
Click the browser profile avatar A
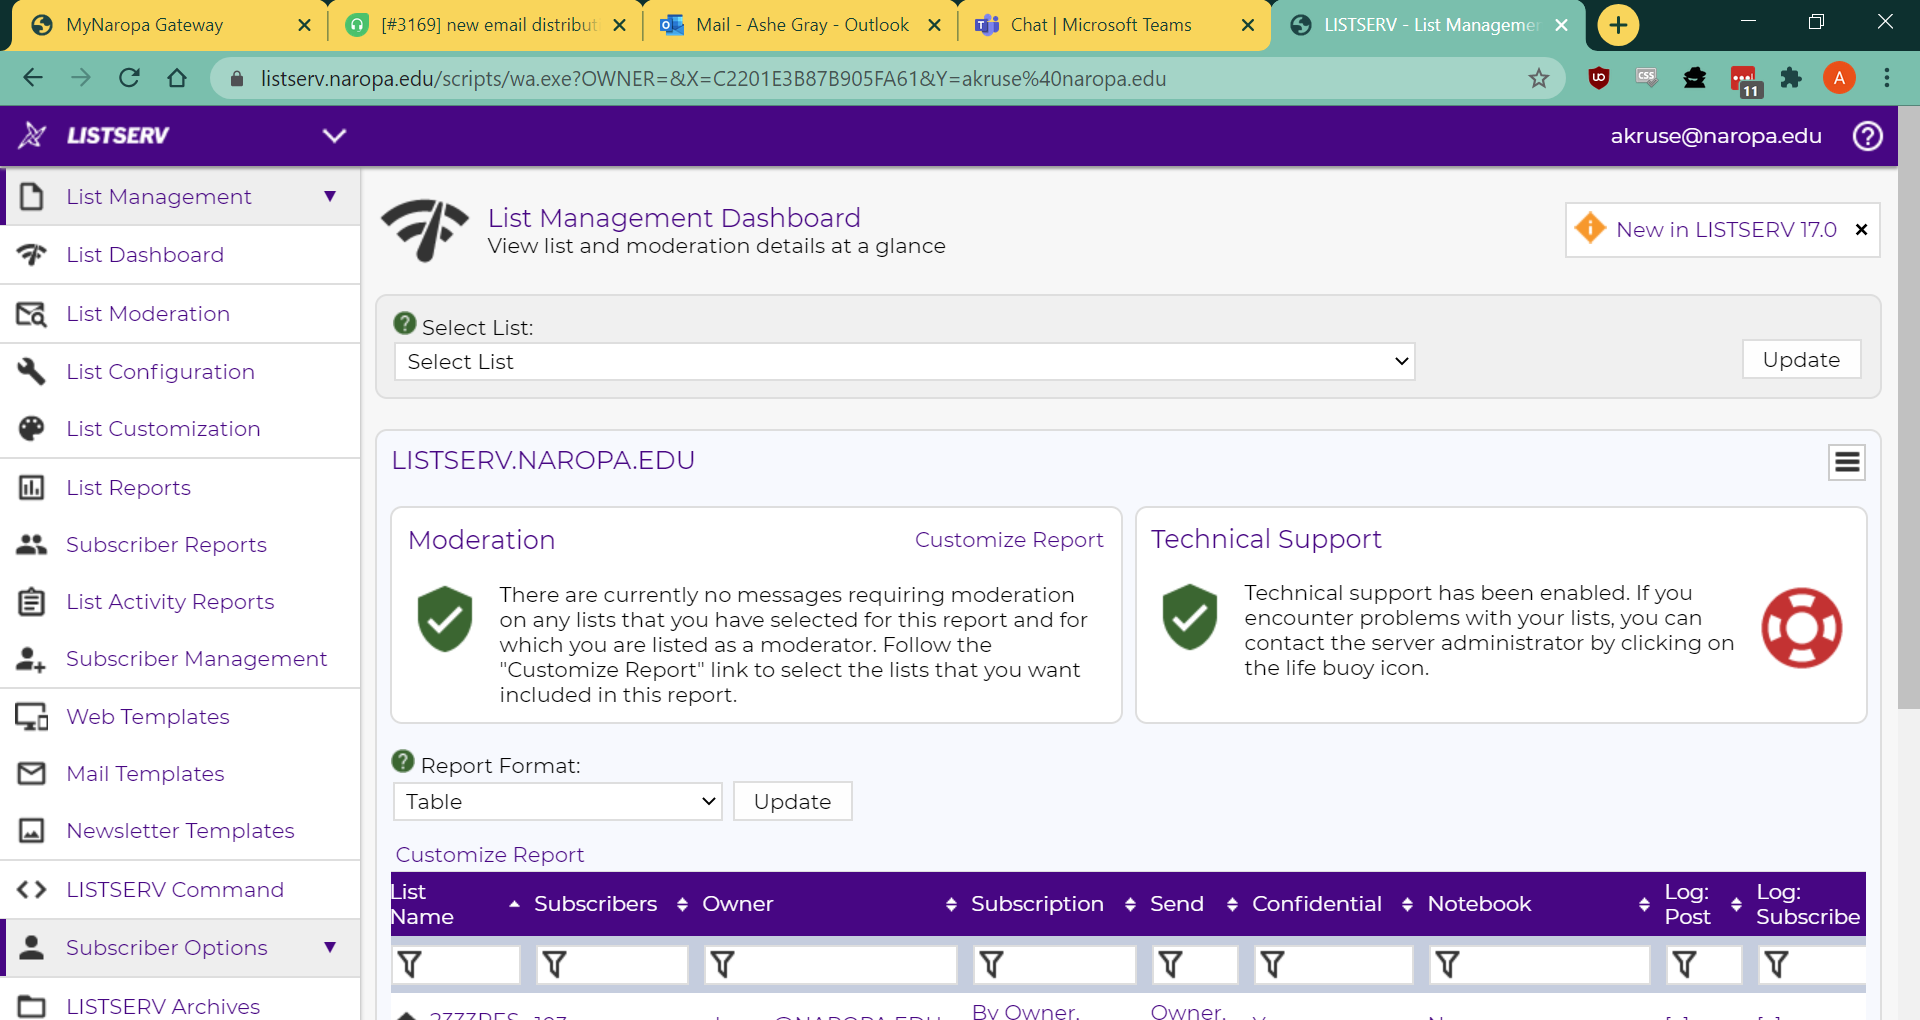tap(1838, 77)
